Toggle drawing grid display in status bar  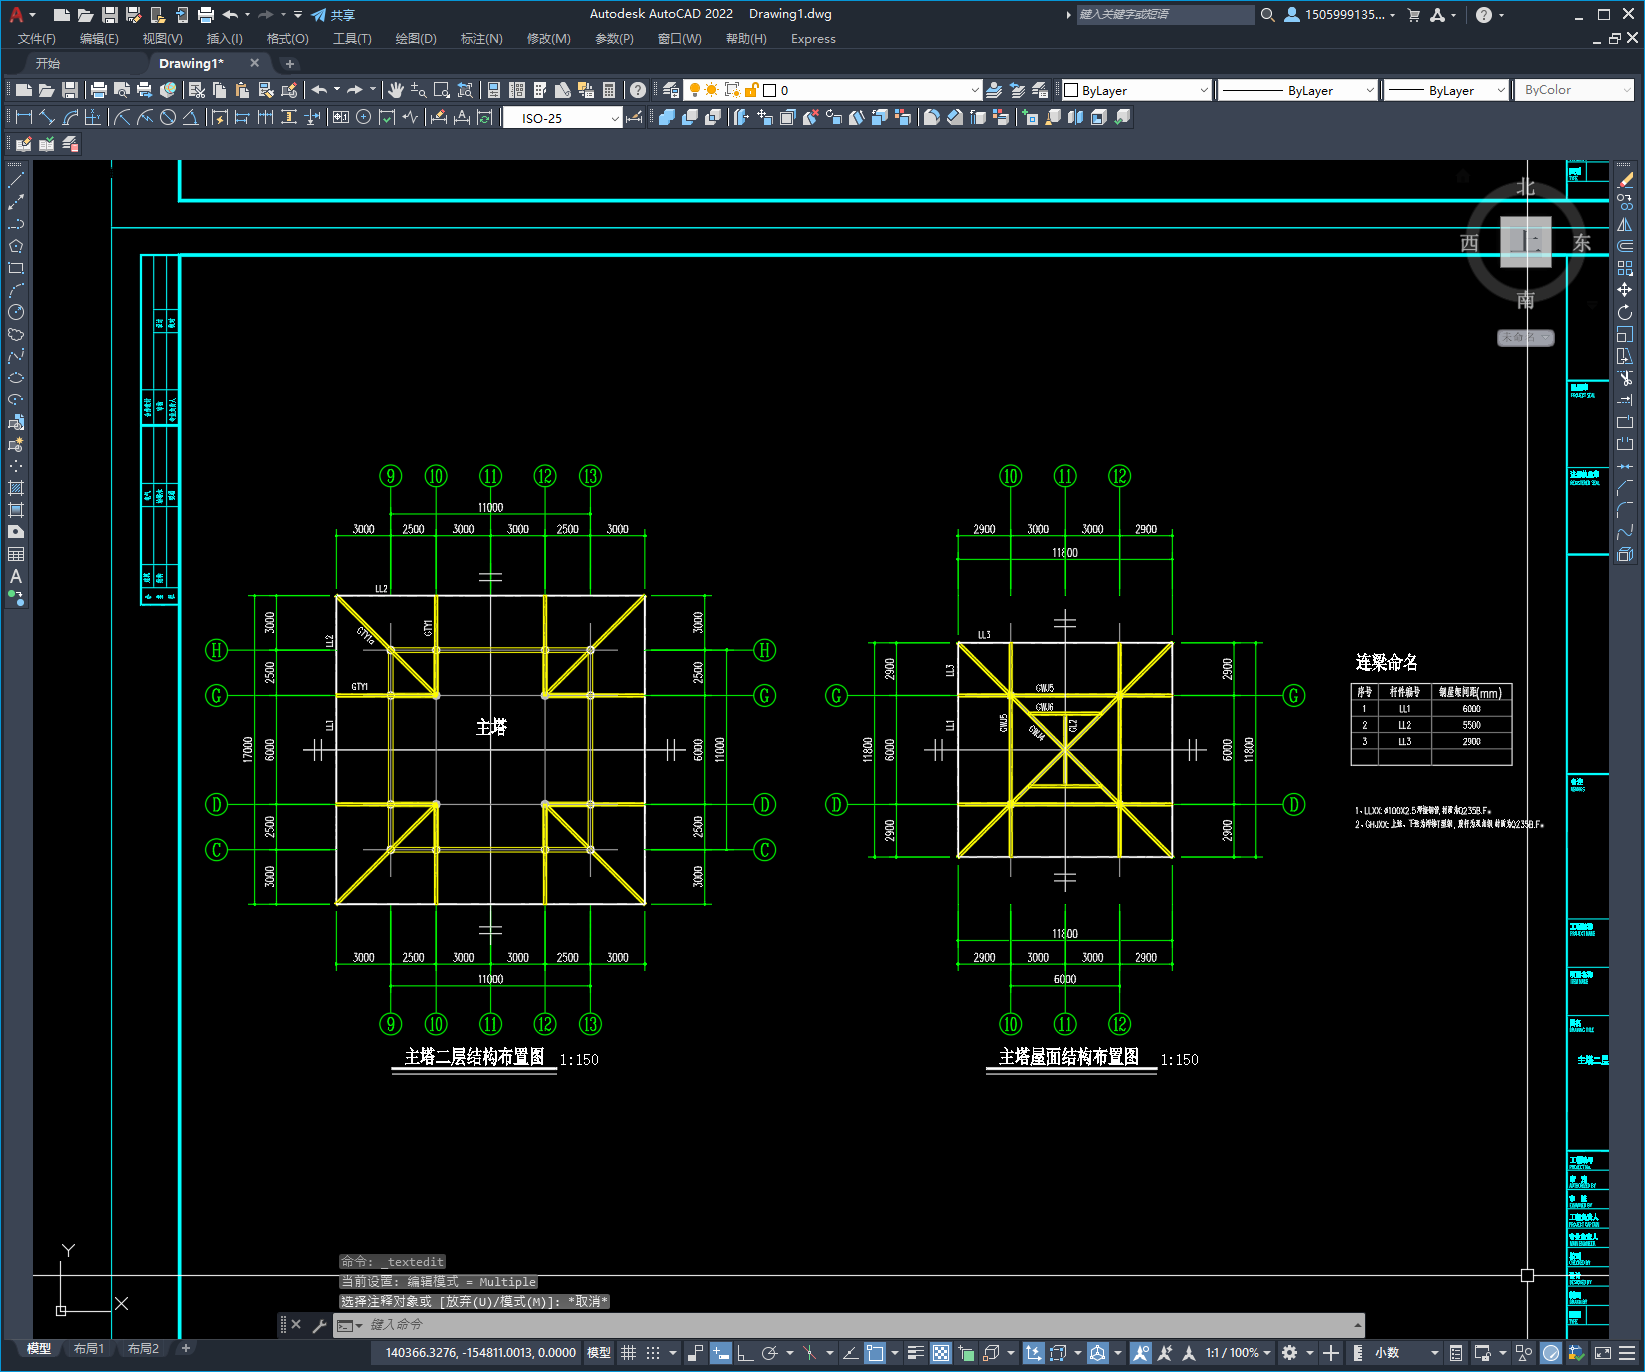628,1353
